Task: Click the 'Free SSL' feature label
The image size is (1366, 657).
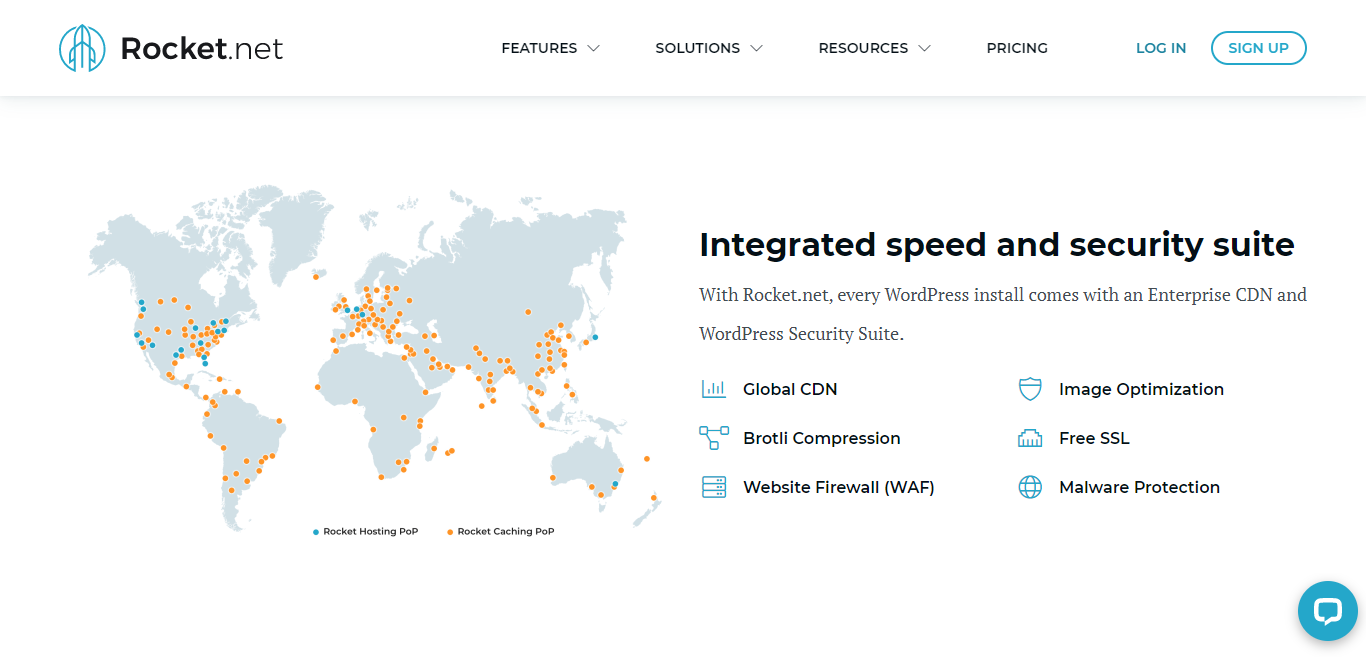Action: [x=1094, y=438]
